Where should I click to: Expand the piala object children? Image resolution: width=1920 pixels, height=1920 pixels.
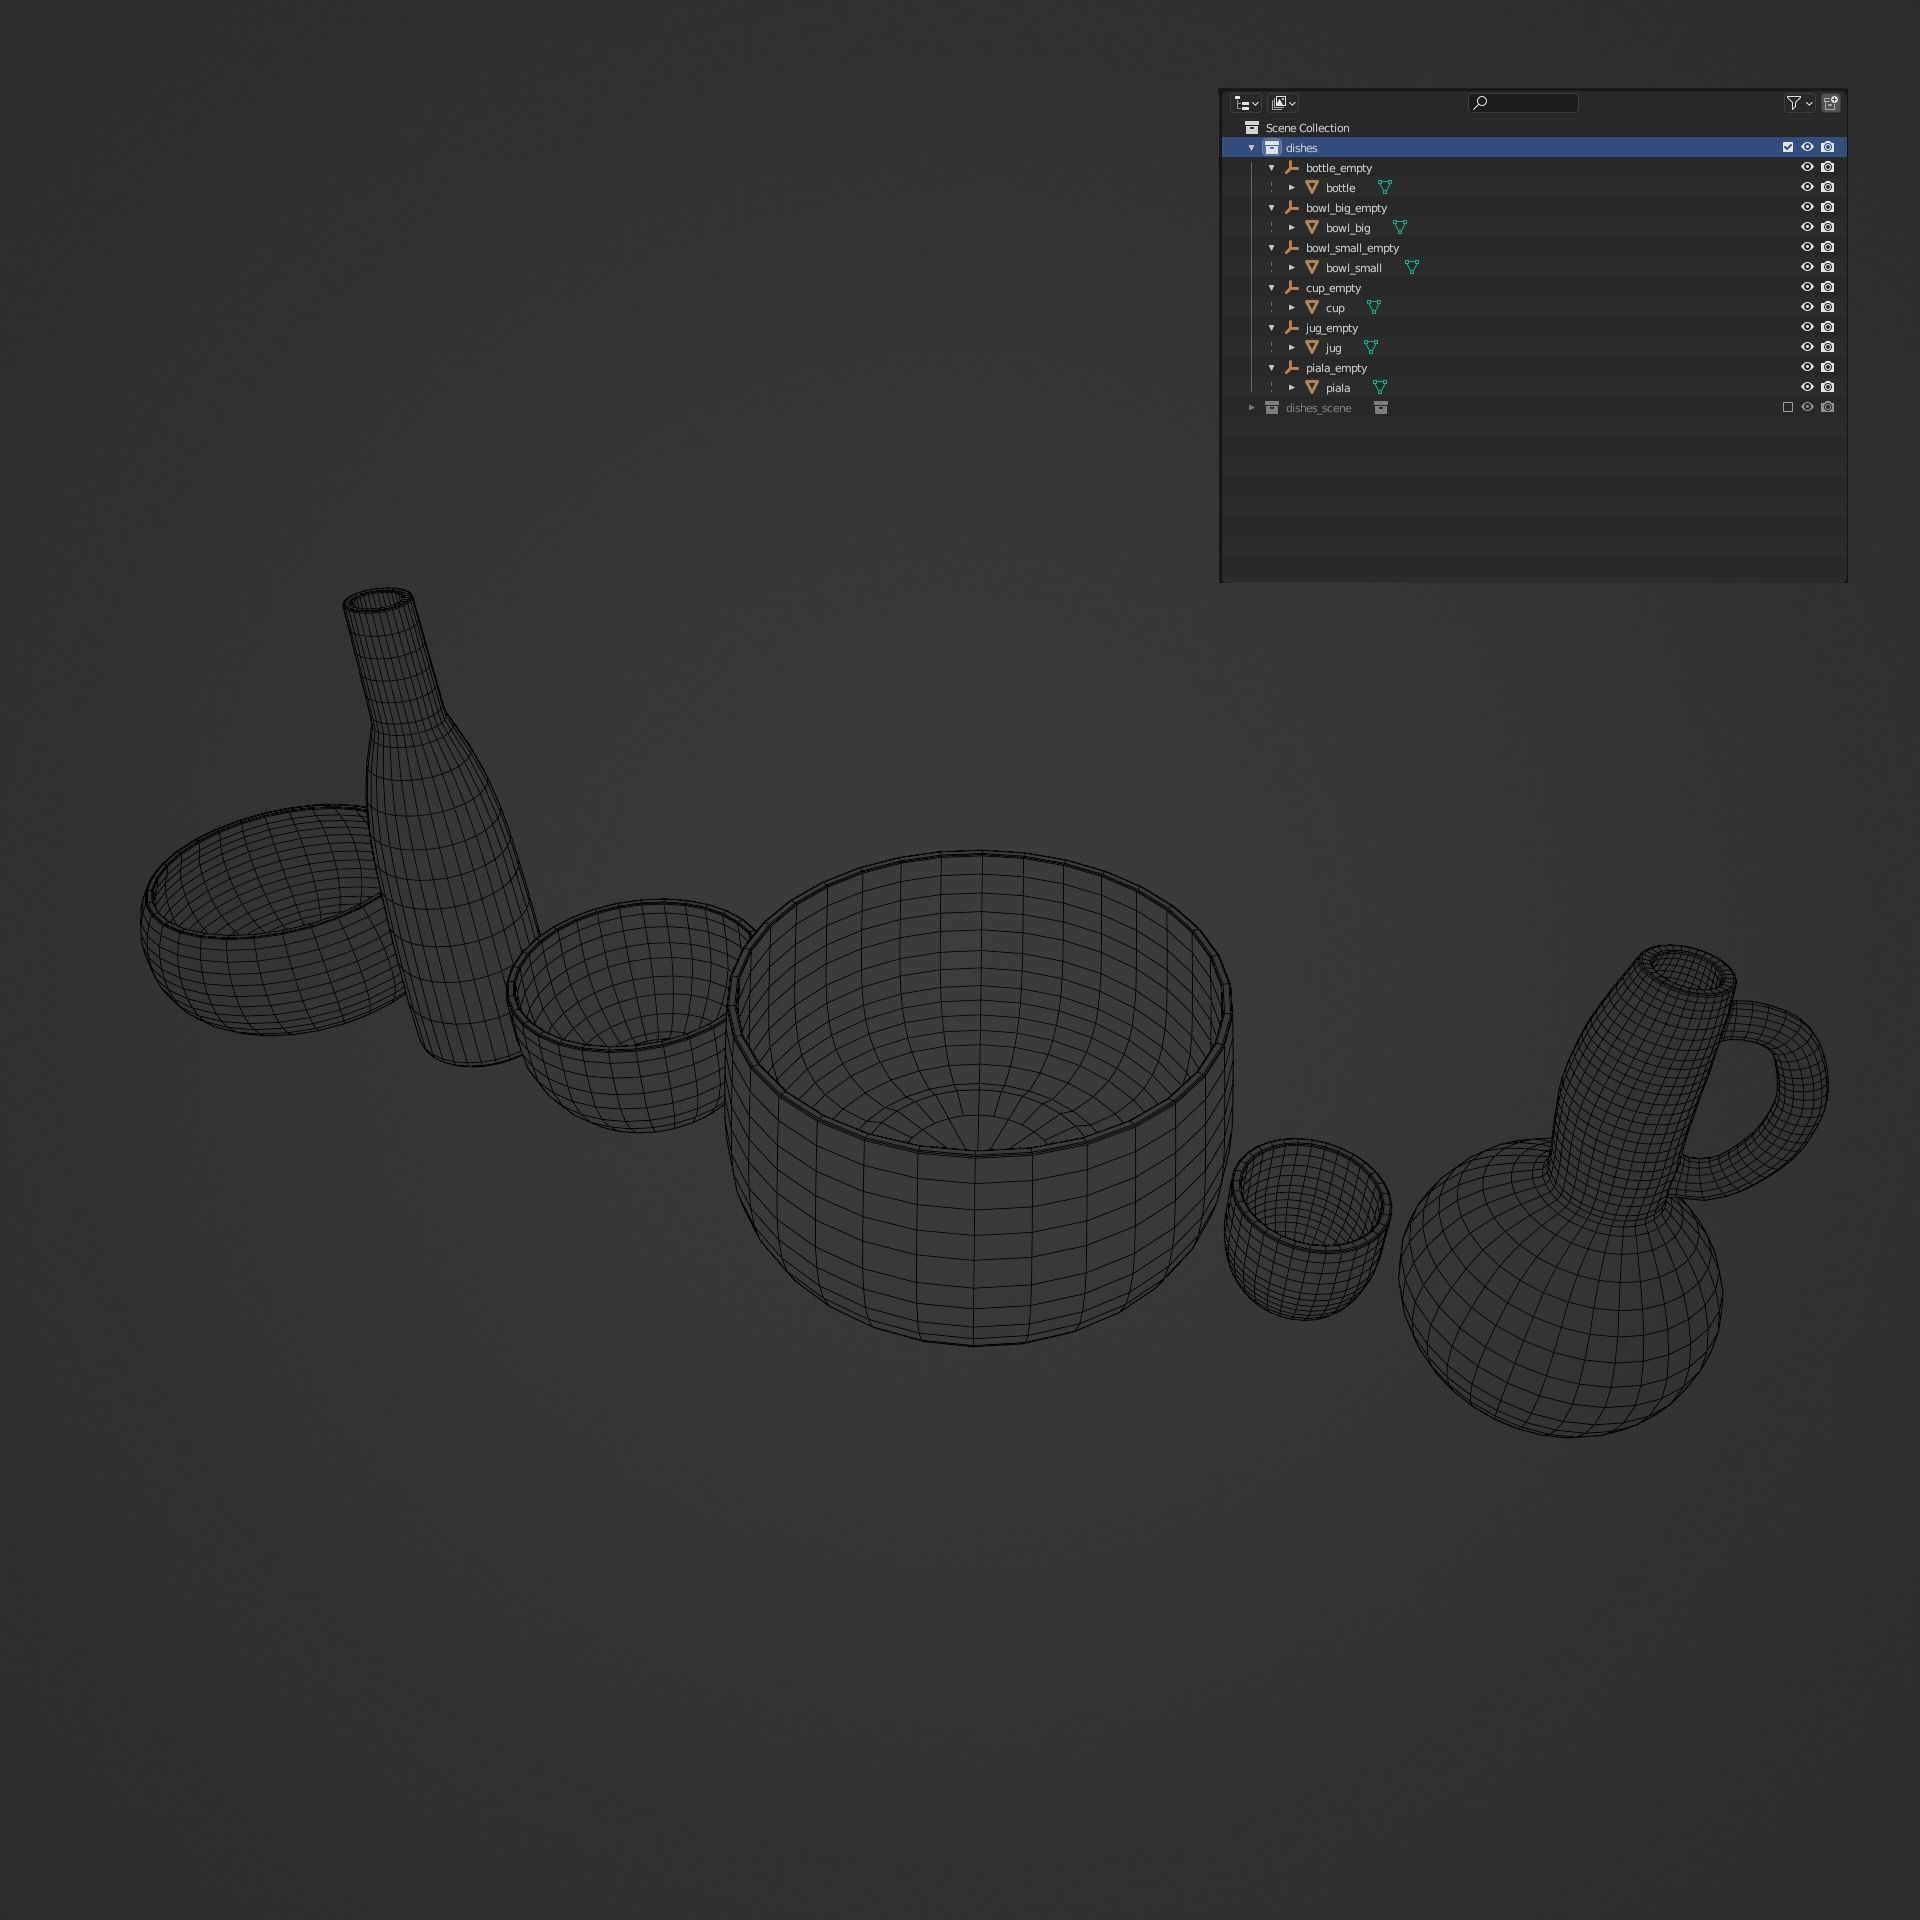pos(1292,387)
